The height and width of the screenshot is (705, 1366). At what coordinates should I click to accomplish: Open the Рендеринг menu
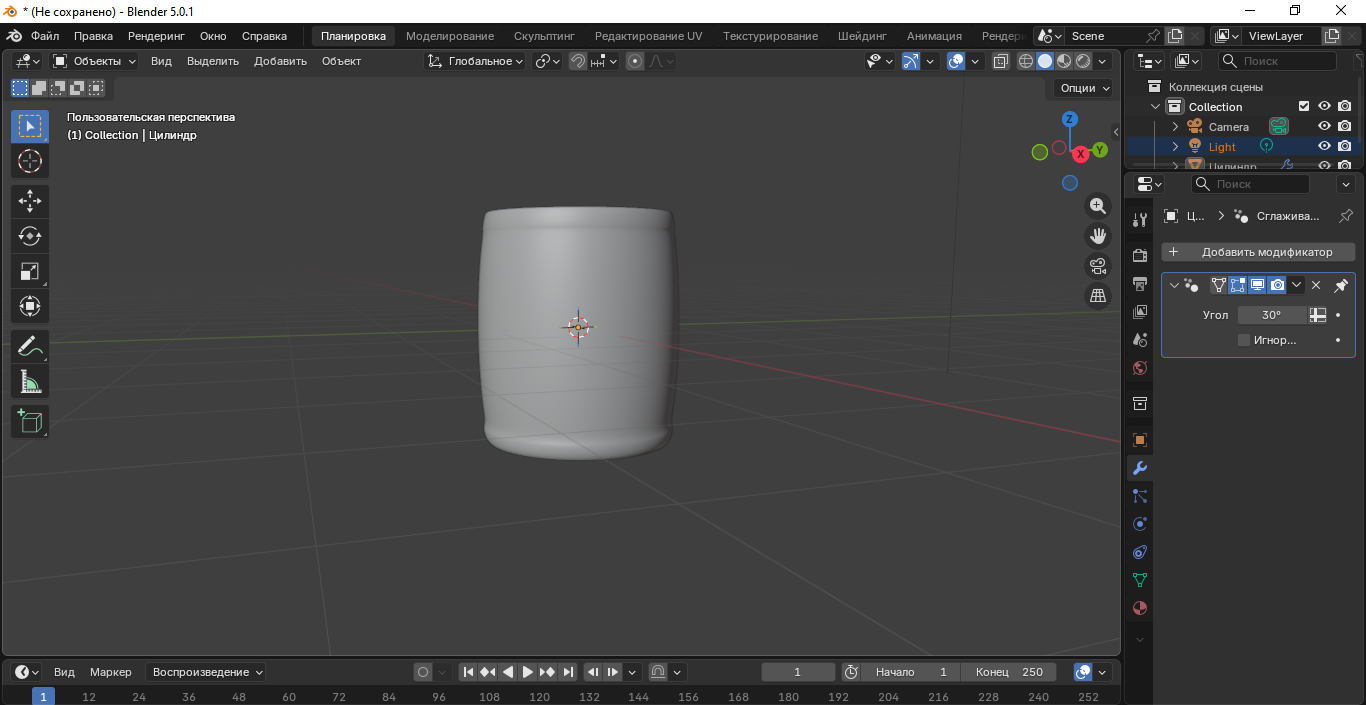click(156, 36)
